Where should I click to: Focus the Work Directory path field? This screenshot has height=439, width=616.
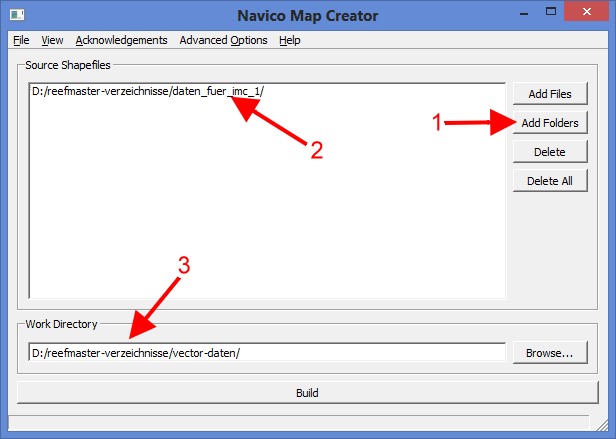point(267,353)
